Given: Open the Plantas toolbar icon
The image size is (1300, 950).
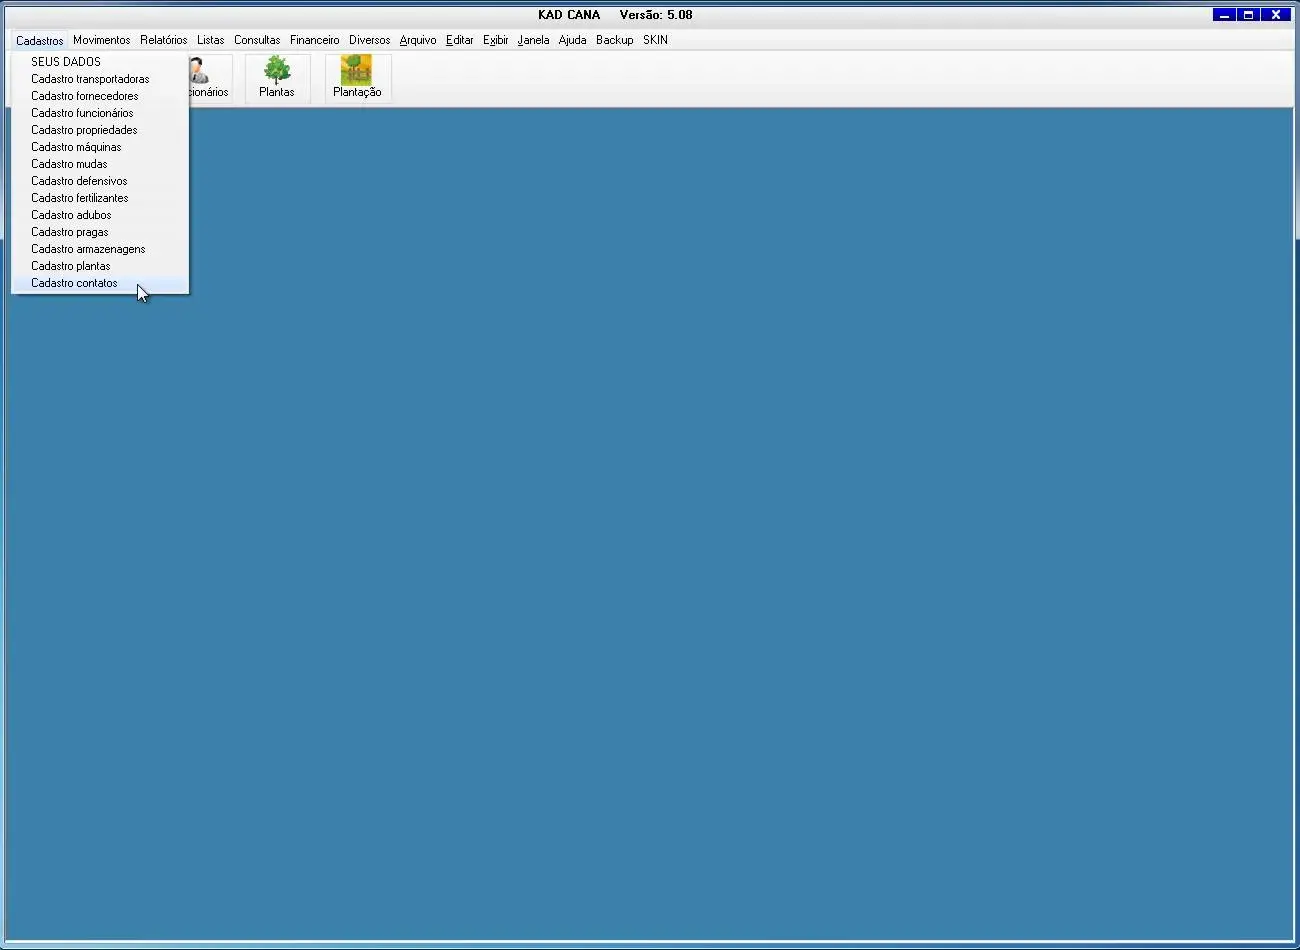Looking at the screenshot, I should pos(277,78).
